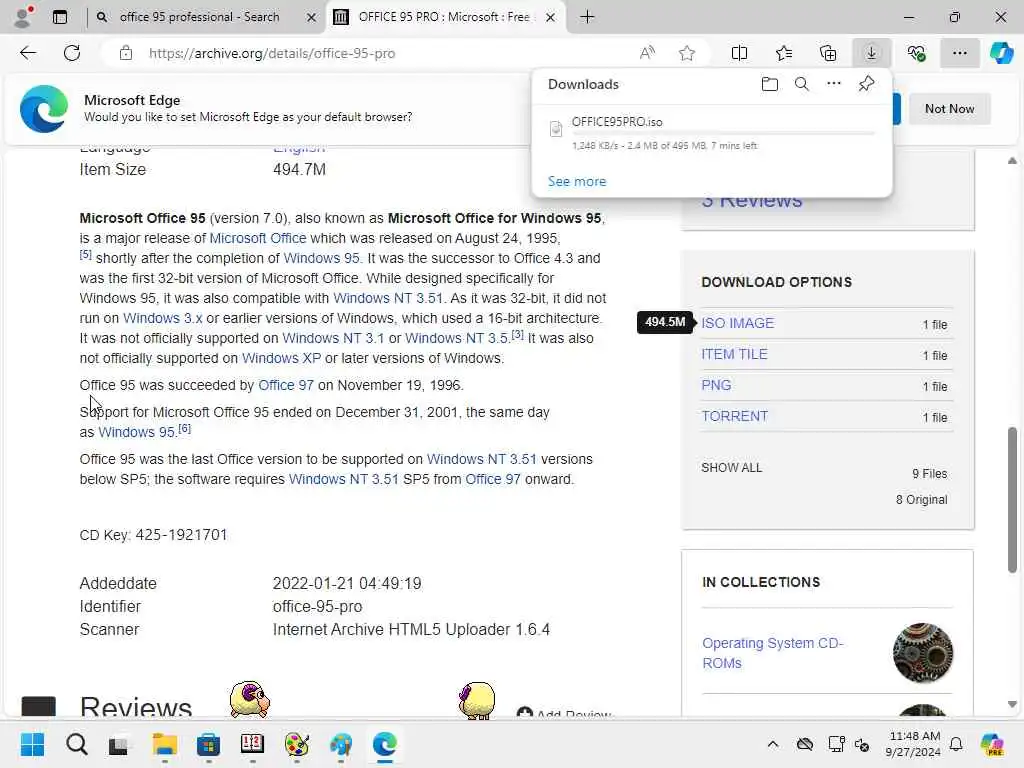Follow the Windows XP link
This screenshot has width=1024, height=768.
coord(281,359)
